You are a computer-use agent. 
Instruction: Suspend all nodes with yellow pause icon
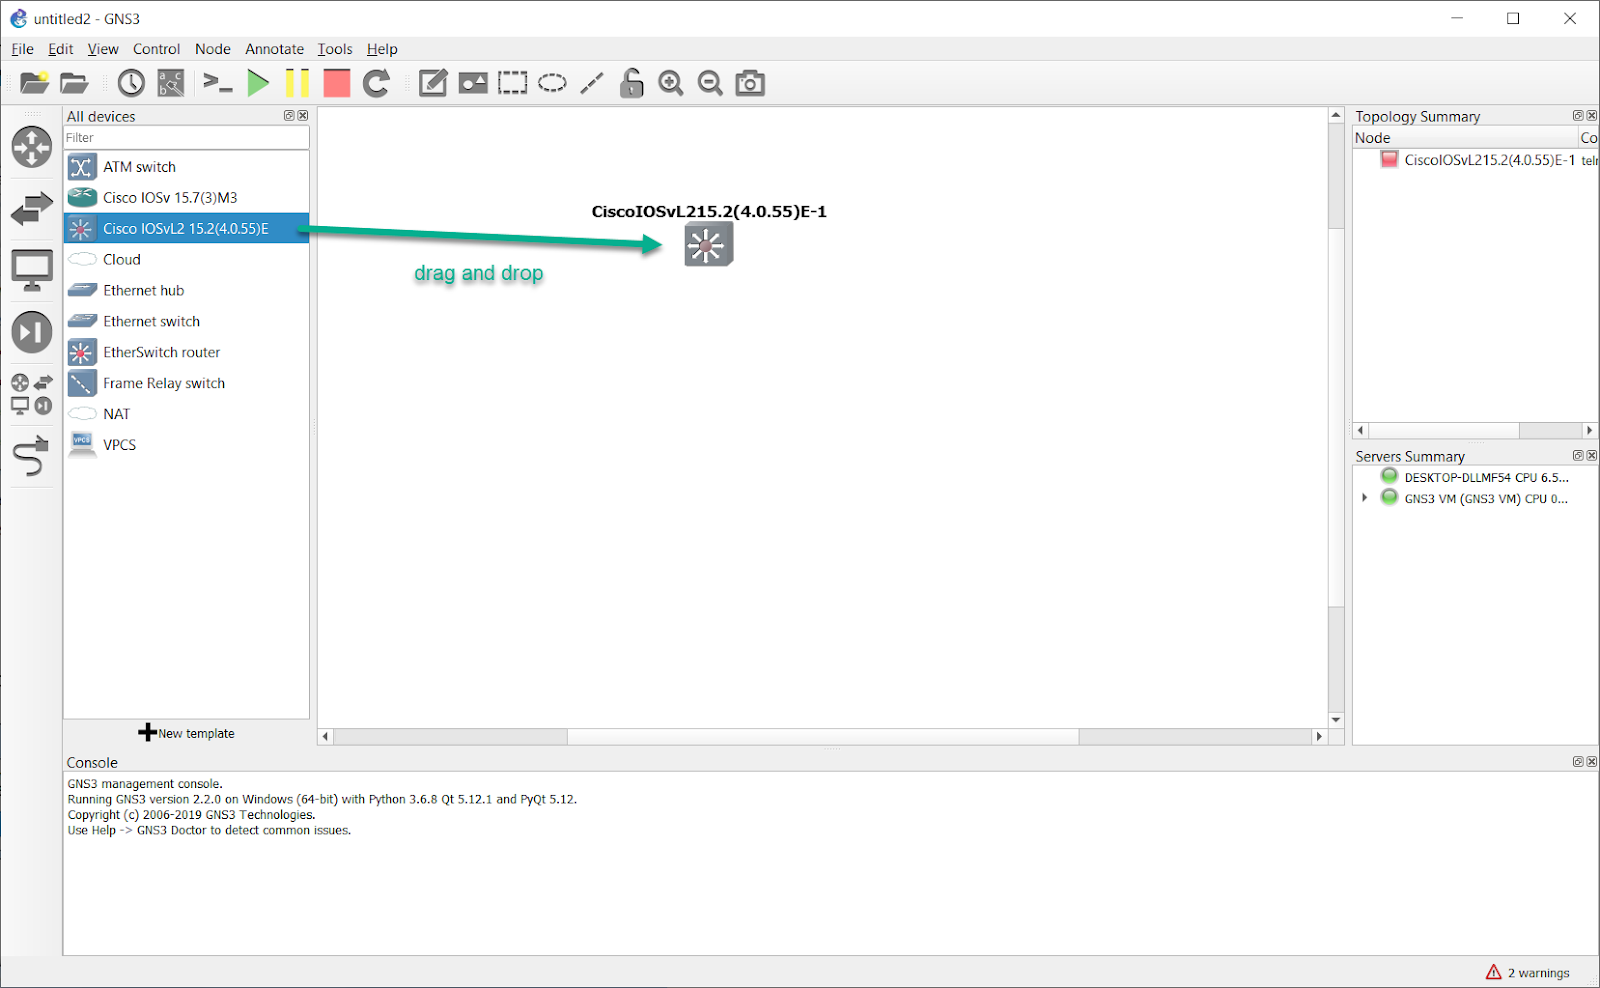[x=297, y=83]
